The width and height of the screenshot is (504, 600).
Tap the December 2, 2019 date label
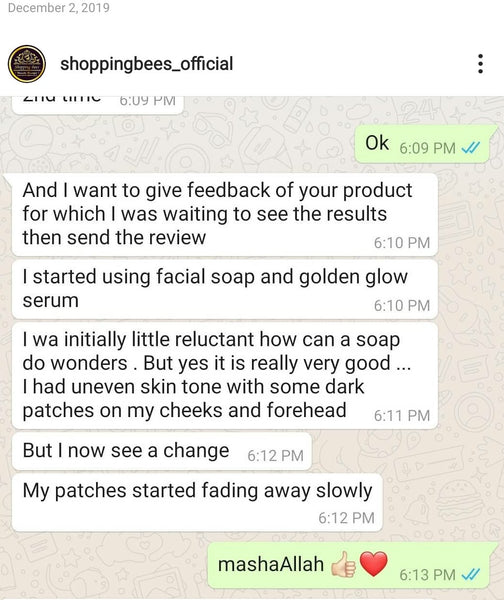(x=59, y=8)
